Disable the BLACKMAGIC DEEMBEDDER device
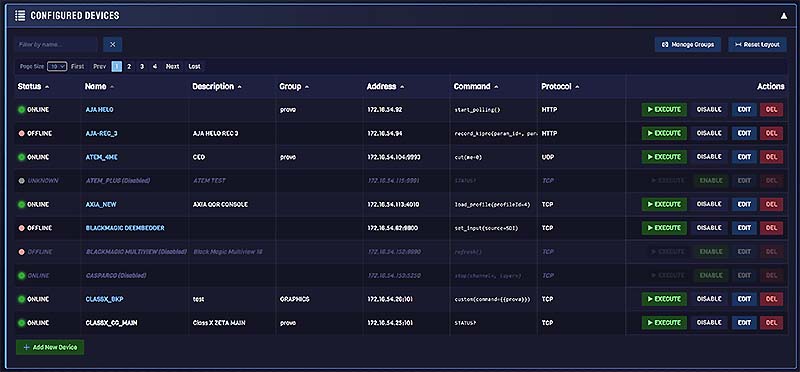The width and height of the screenshot is (800, 372). click(x=709, y=228)
